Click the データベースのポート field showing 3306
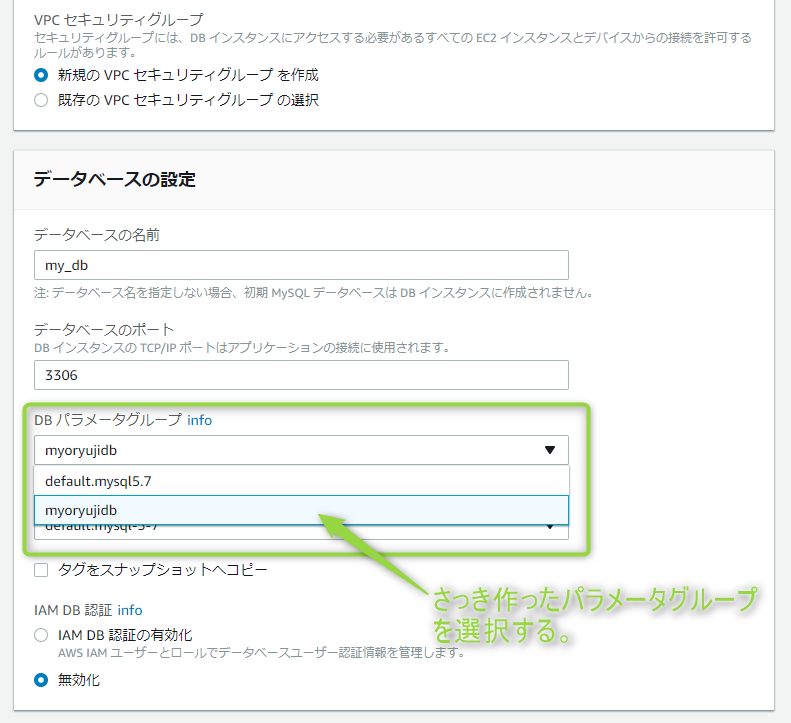Screen dimensions: 791x723 click(x=301, y=375)
